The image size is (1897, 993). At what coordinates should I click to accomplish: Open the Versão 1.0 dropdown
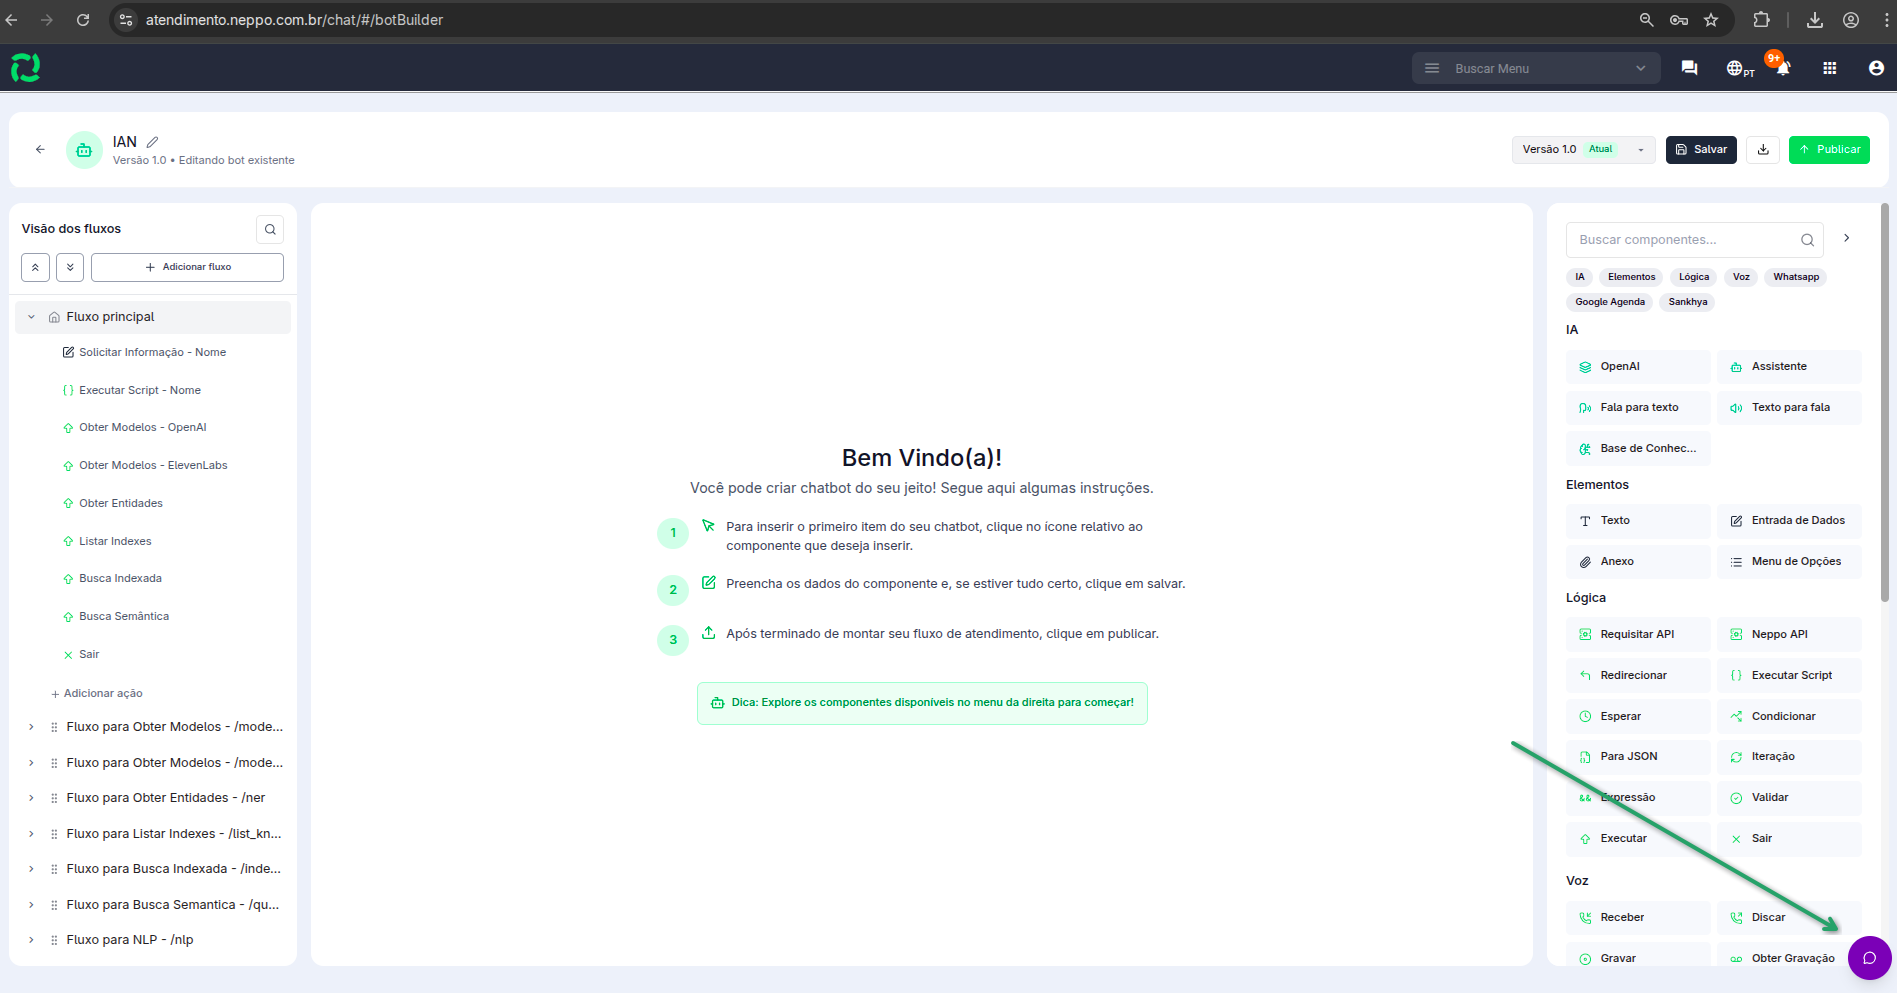1583,150
